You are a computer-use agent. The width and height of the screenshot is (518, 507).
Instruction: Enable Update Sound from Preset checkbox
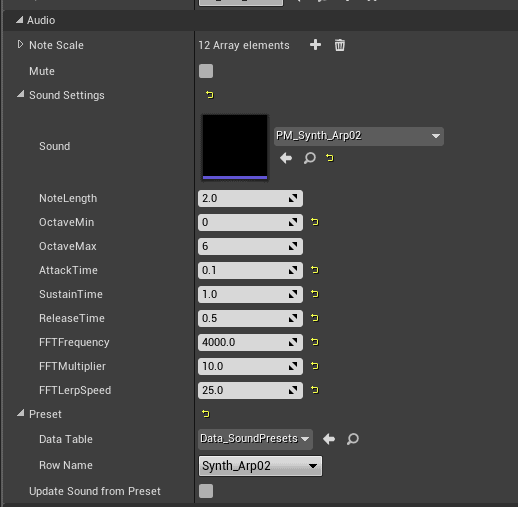[206, 491]
